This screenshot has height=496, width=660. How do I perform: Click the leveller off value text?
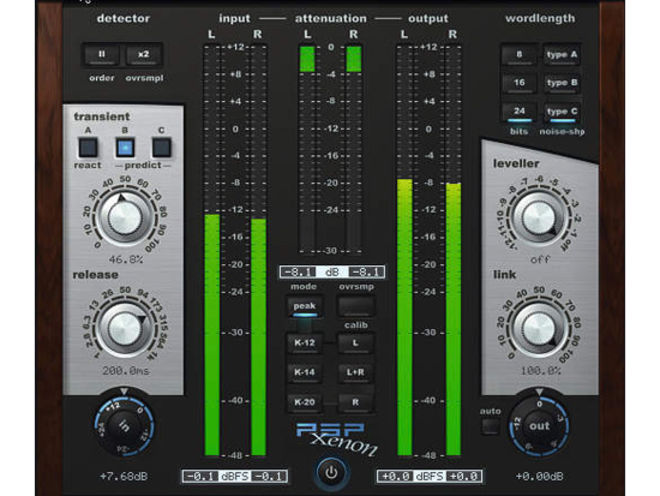(540, 260)
